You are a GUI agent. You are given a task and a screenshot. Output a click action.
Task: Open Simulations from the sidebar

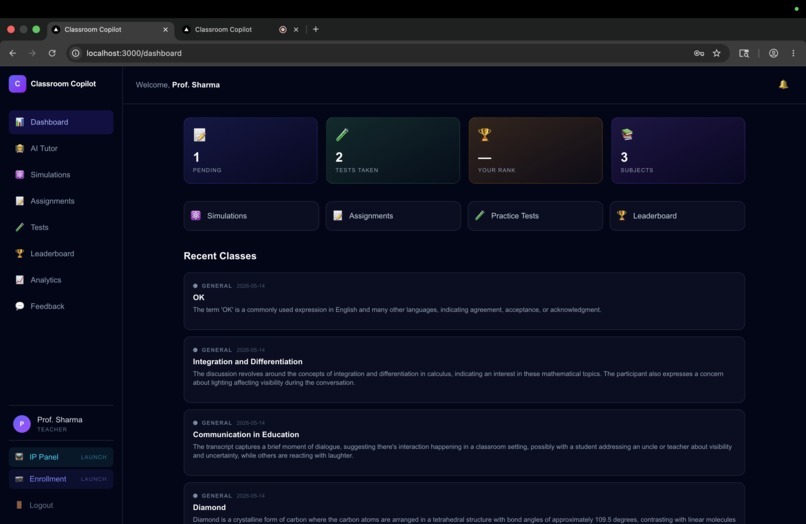pyautogui.click(x=61, y=174)
